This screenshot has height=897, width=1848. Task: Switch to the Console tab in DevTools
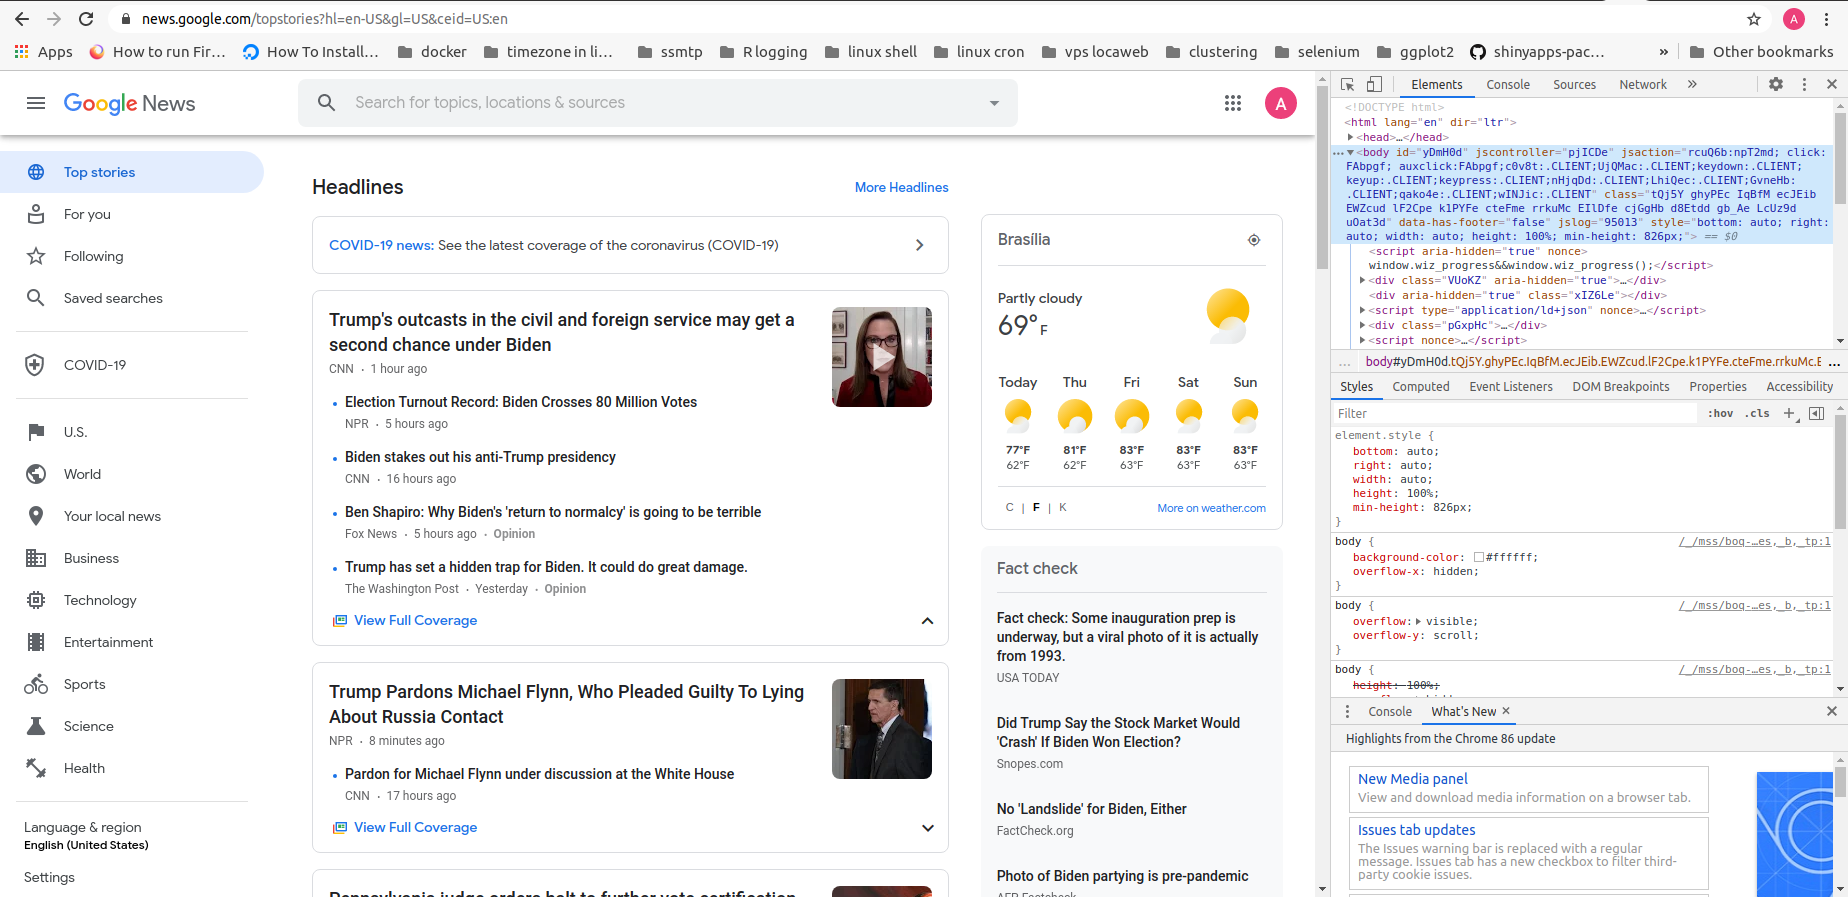coord(1508,85)
